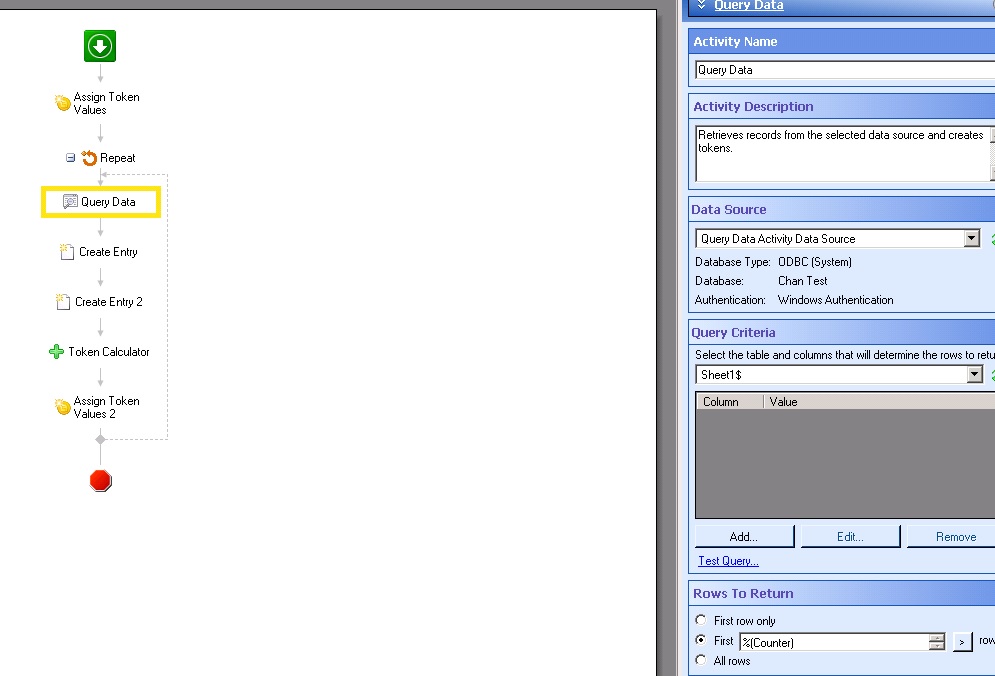The height and width of the screenshot is (676, 995).
Task: Click the Query Data panel title link
Action: 749,5
